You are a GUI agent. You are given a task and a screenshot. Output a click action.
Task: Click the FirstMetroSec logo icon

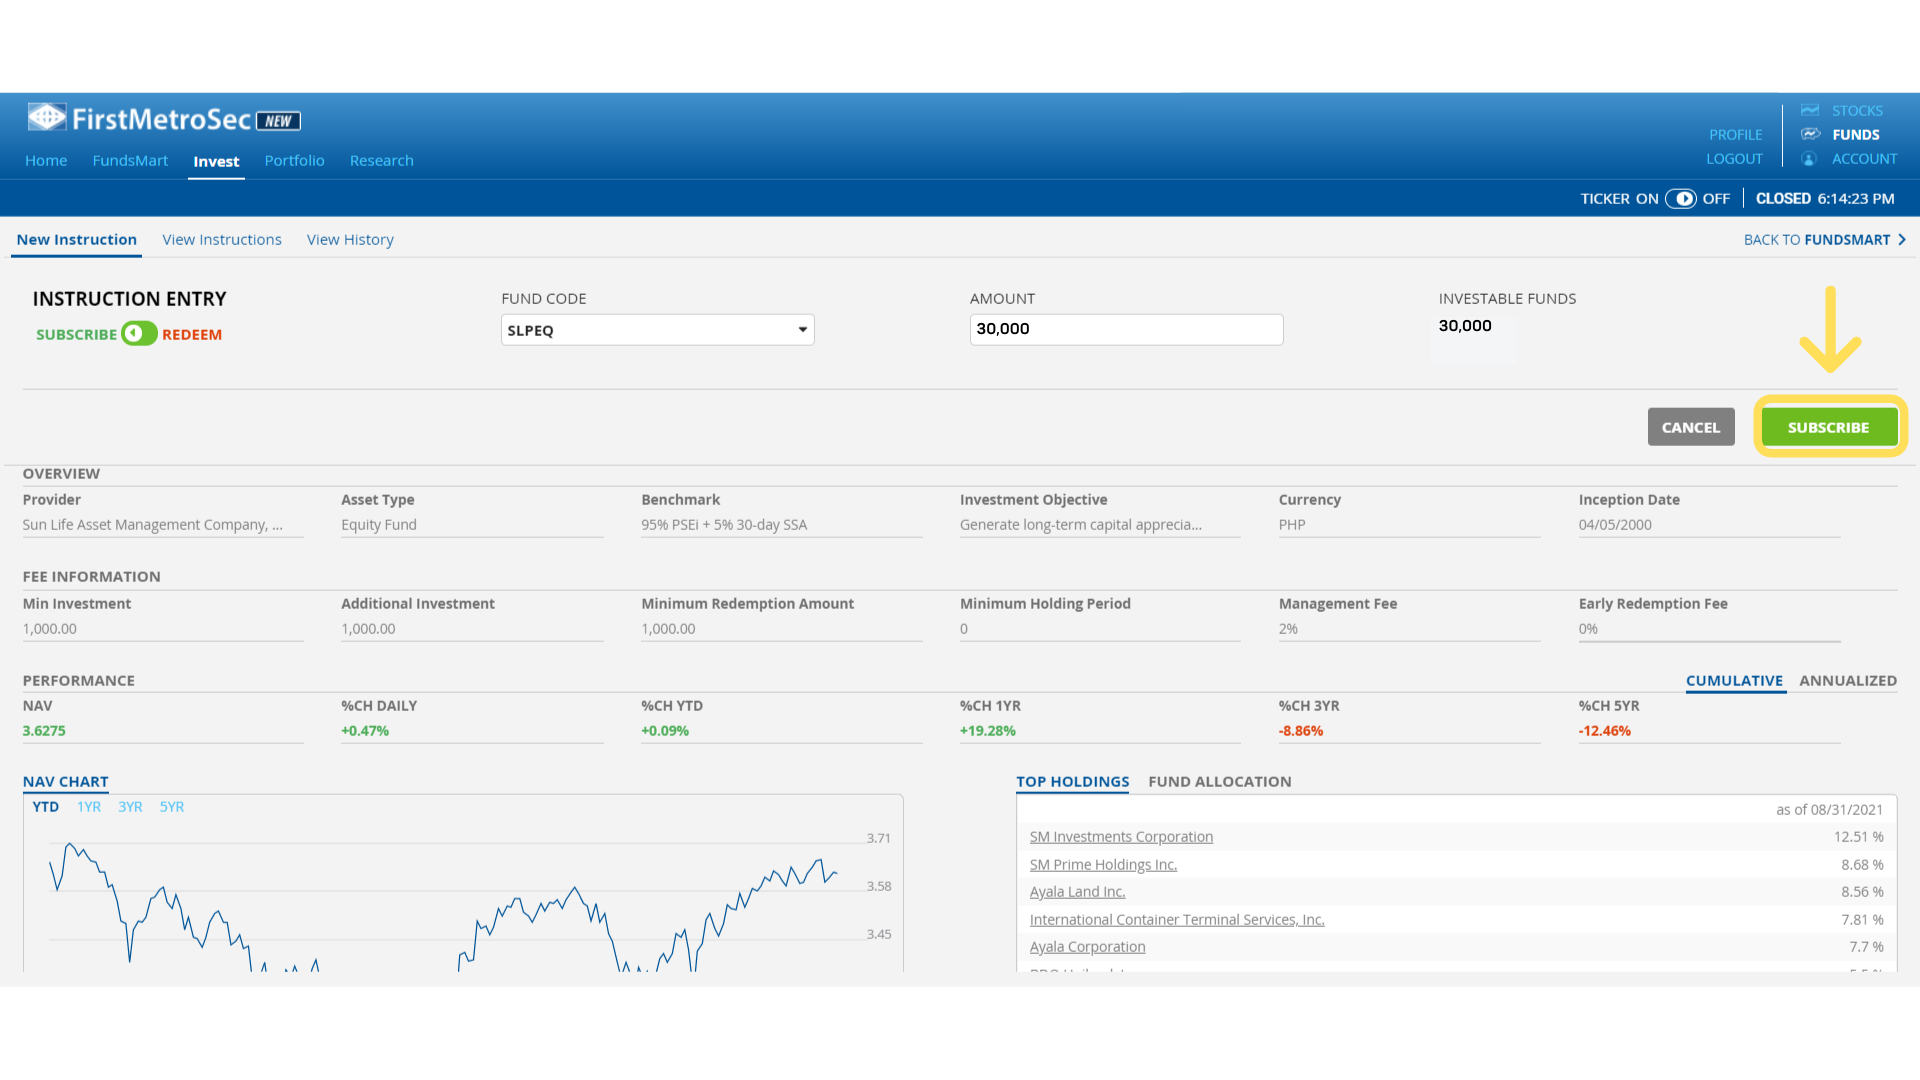click(x=47, y=118)
